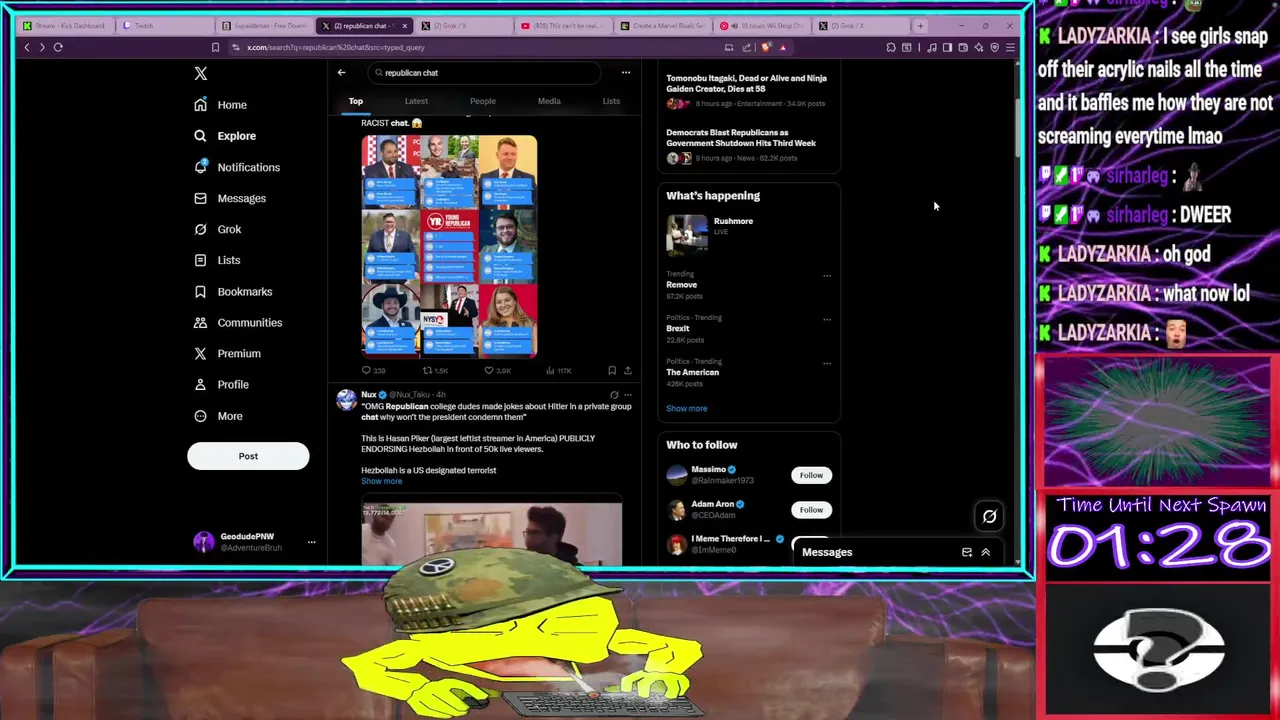Repost the post with 1.5K reposts
The height and width of the screenshot is (720, 1280).
click(435, 371)
